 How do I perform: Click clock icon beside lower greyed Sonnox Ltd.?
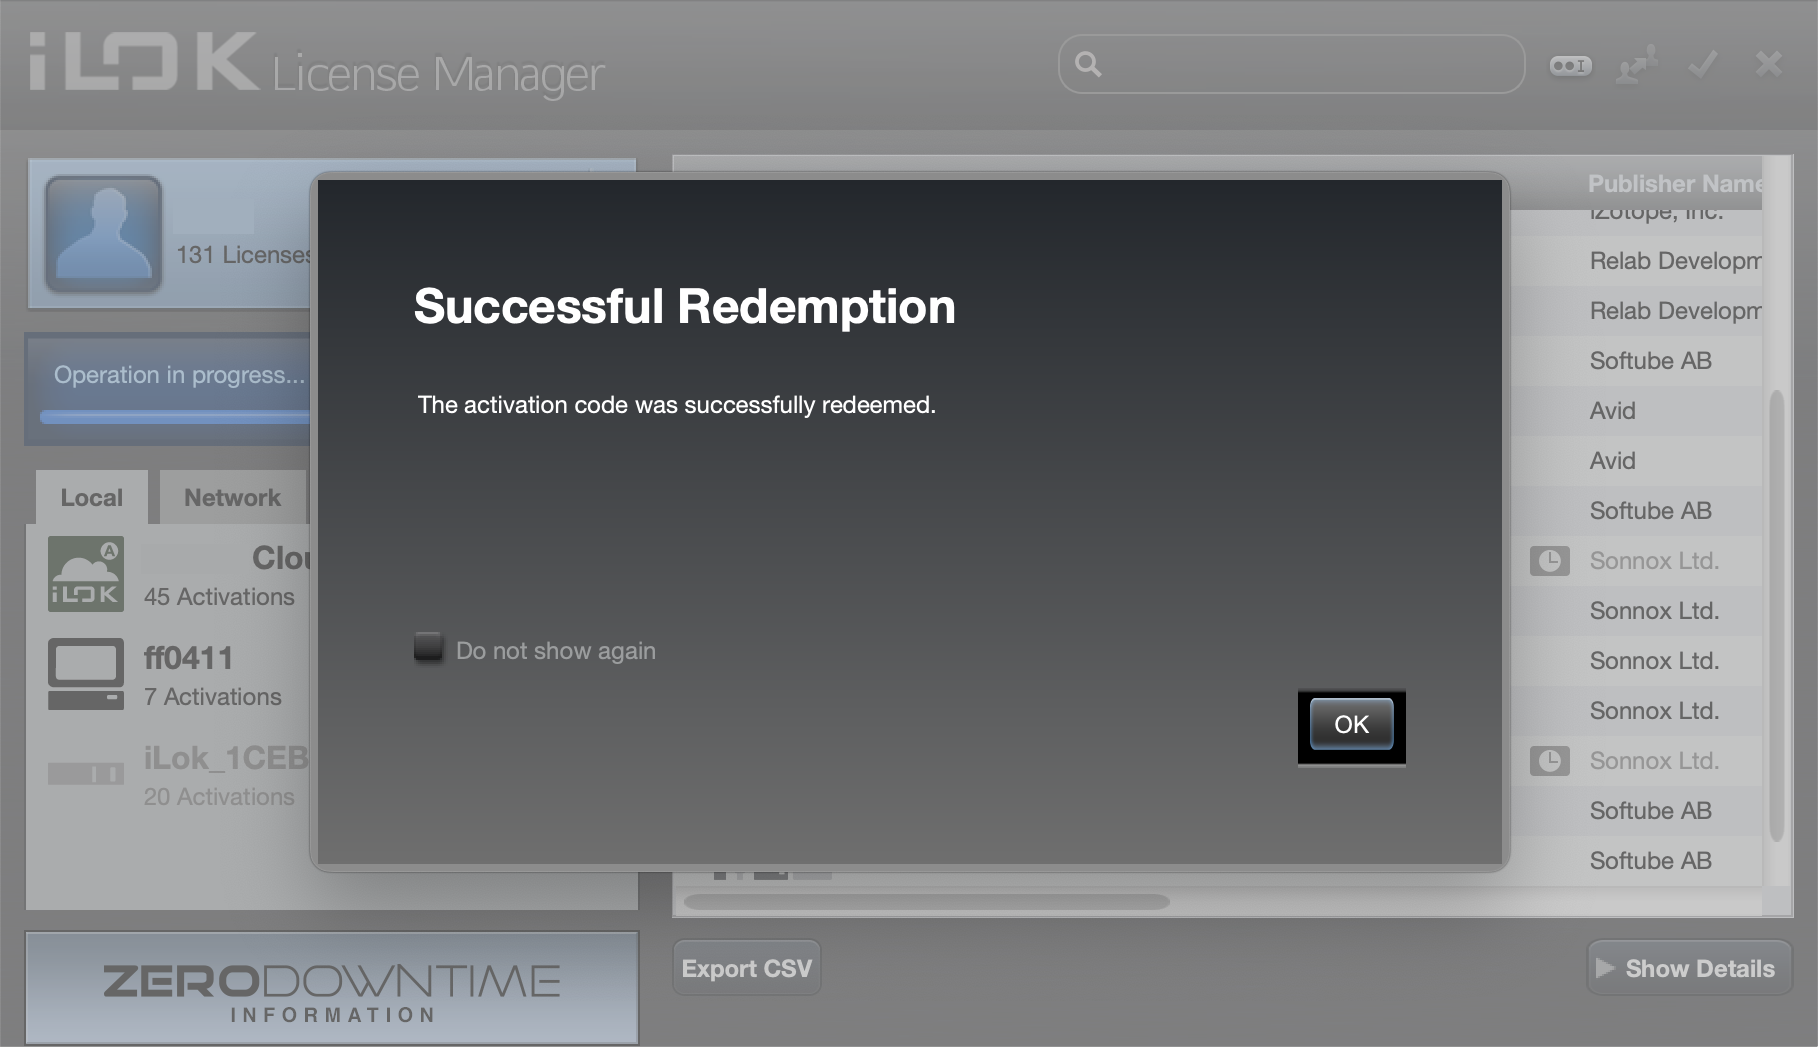click(1549, 761)
